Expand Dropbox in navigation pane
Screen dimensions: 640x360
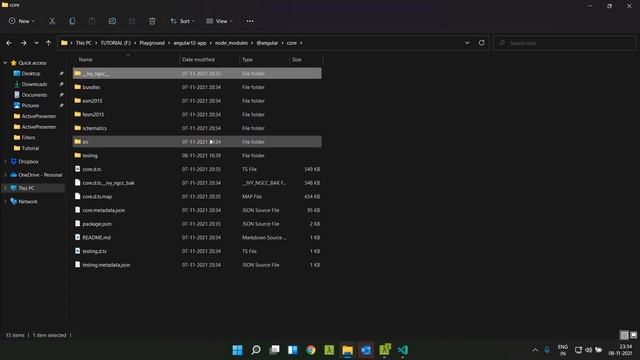pos(5,162)
